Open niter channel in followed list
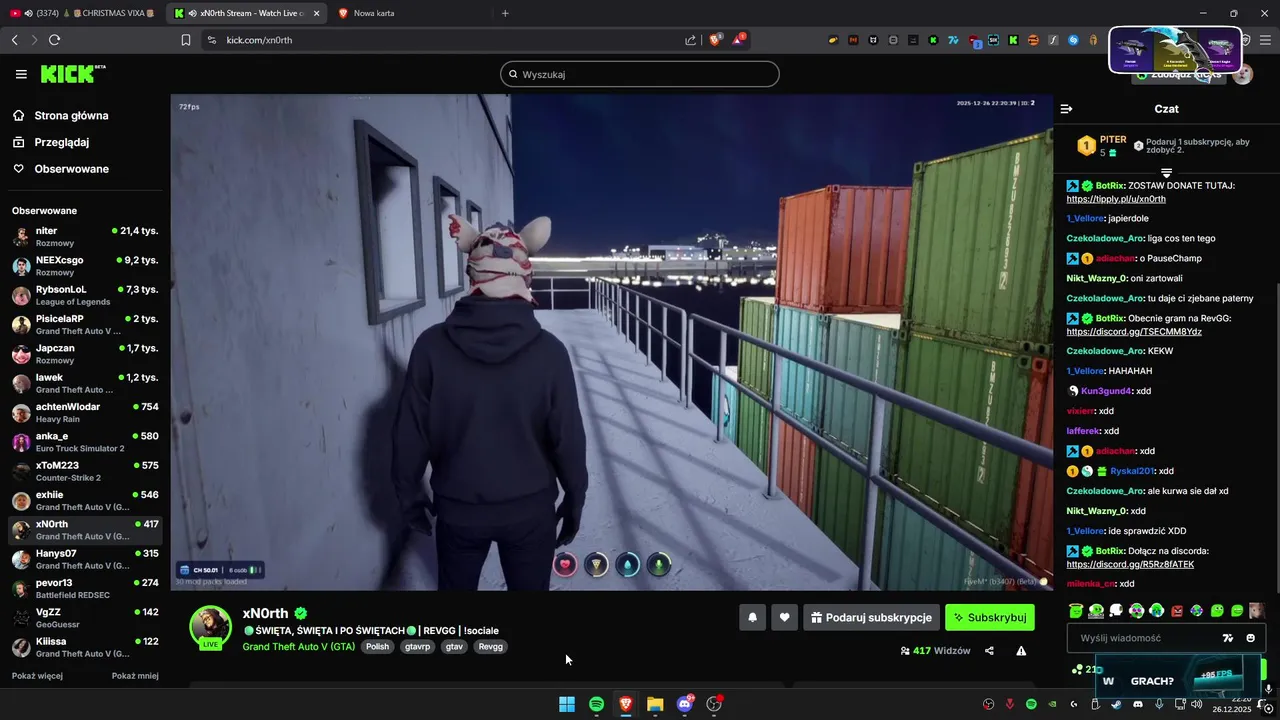This screenshot has height=720, width=1280. tap(85, 237)
